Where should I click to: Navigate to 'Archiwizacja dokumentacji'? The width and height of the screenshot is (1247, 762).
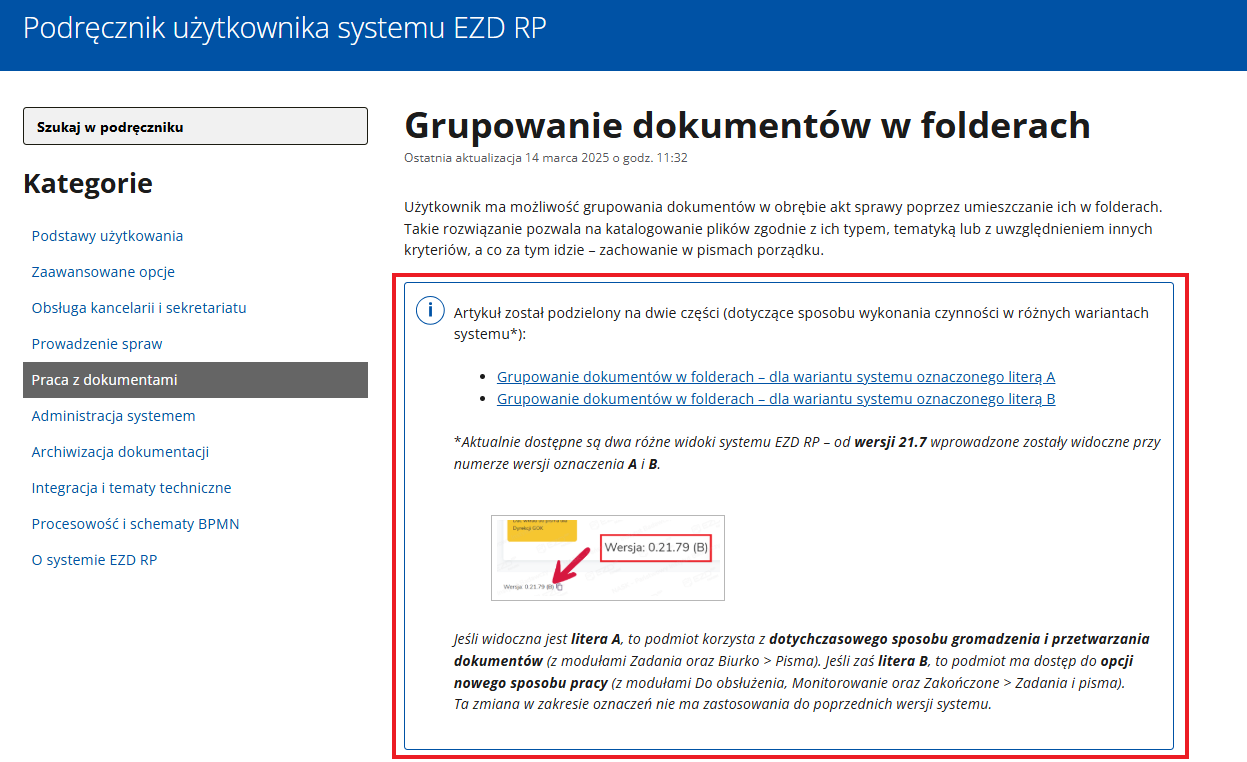[120, 452]
